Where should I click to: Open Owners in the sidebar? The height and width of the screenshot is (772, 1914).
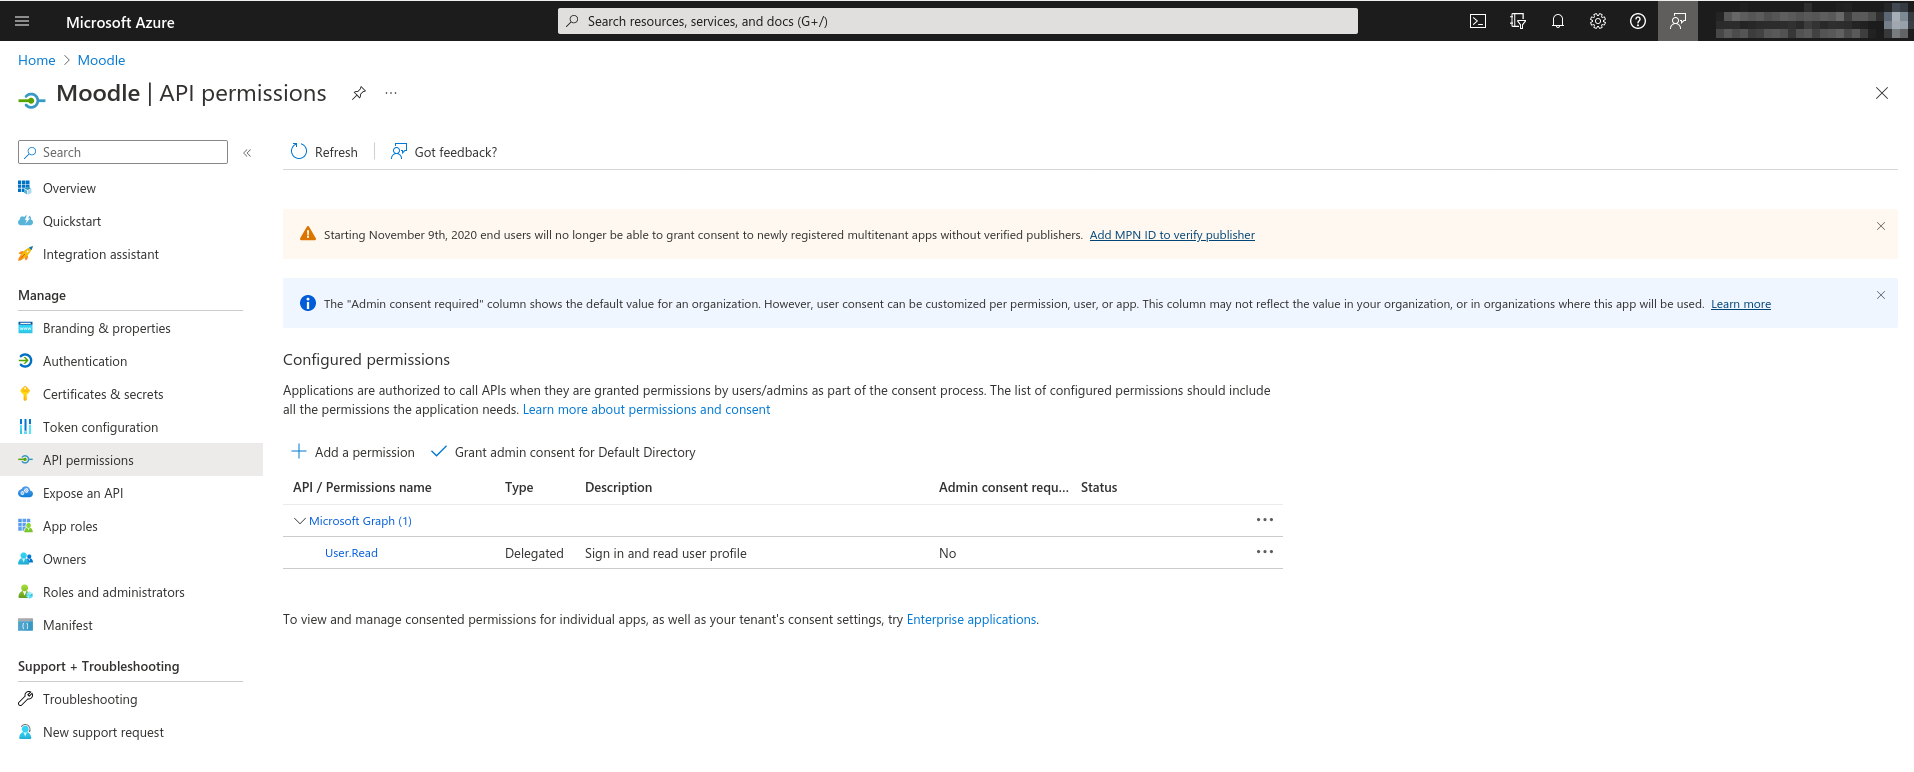point(64,559)
